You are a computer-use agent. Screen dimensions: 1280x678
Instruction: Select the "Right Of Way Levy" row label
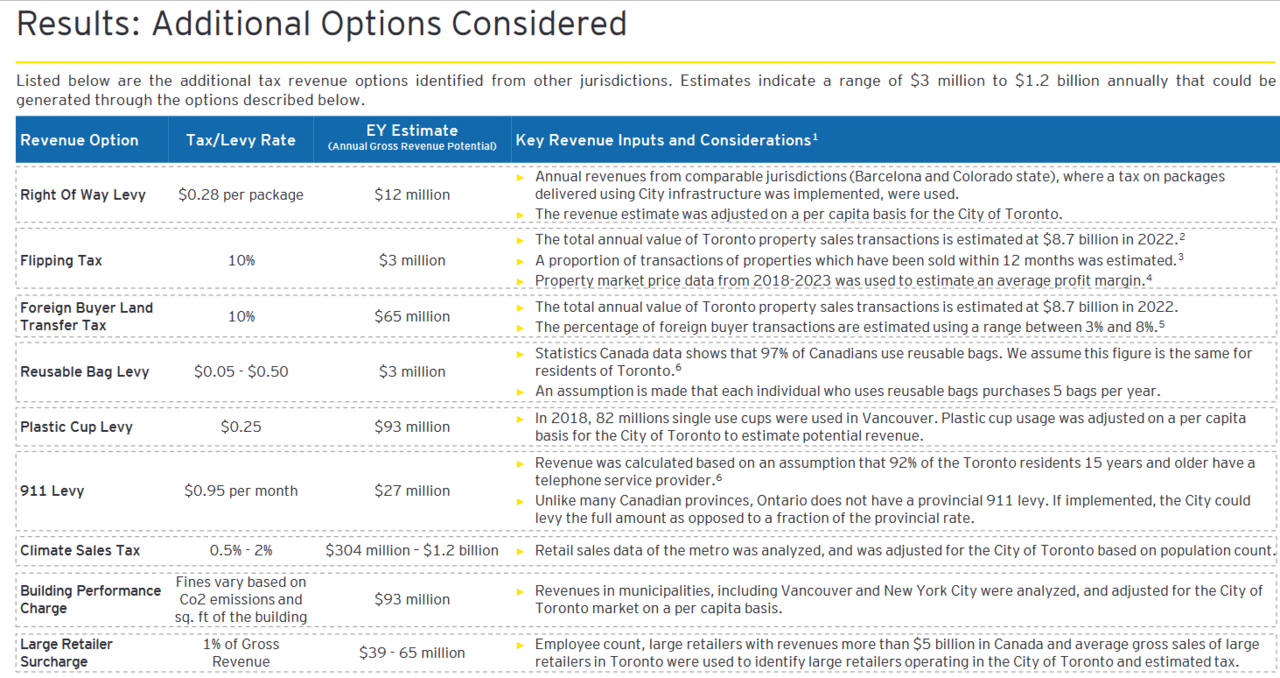pos(83,195)
